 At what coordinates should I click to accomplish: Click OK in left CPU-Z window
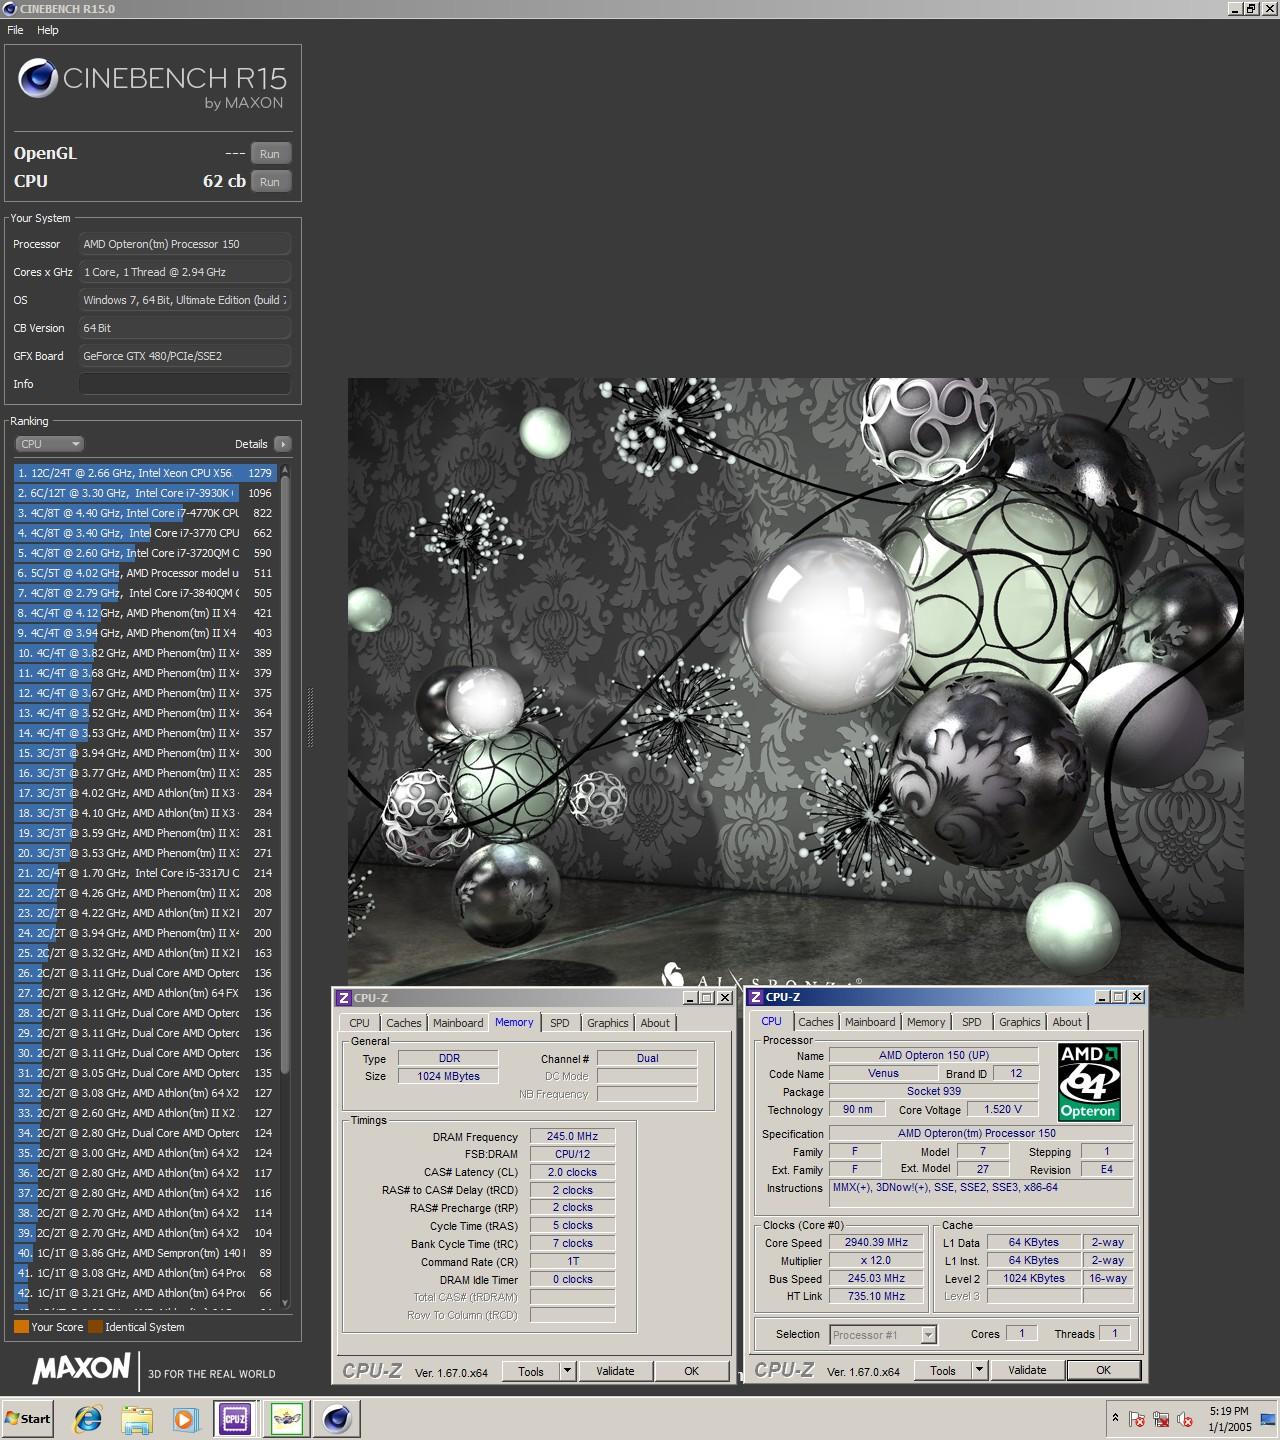pos(691,1371)
